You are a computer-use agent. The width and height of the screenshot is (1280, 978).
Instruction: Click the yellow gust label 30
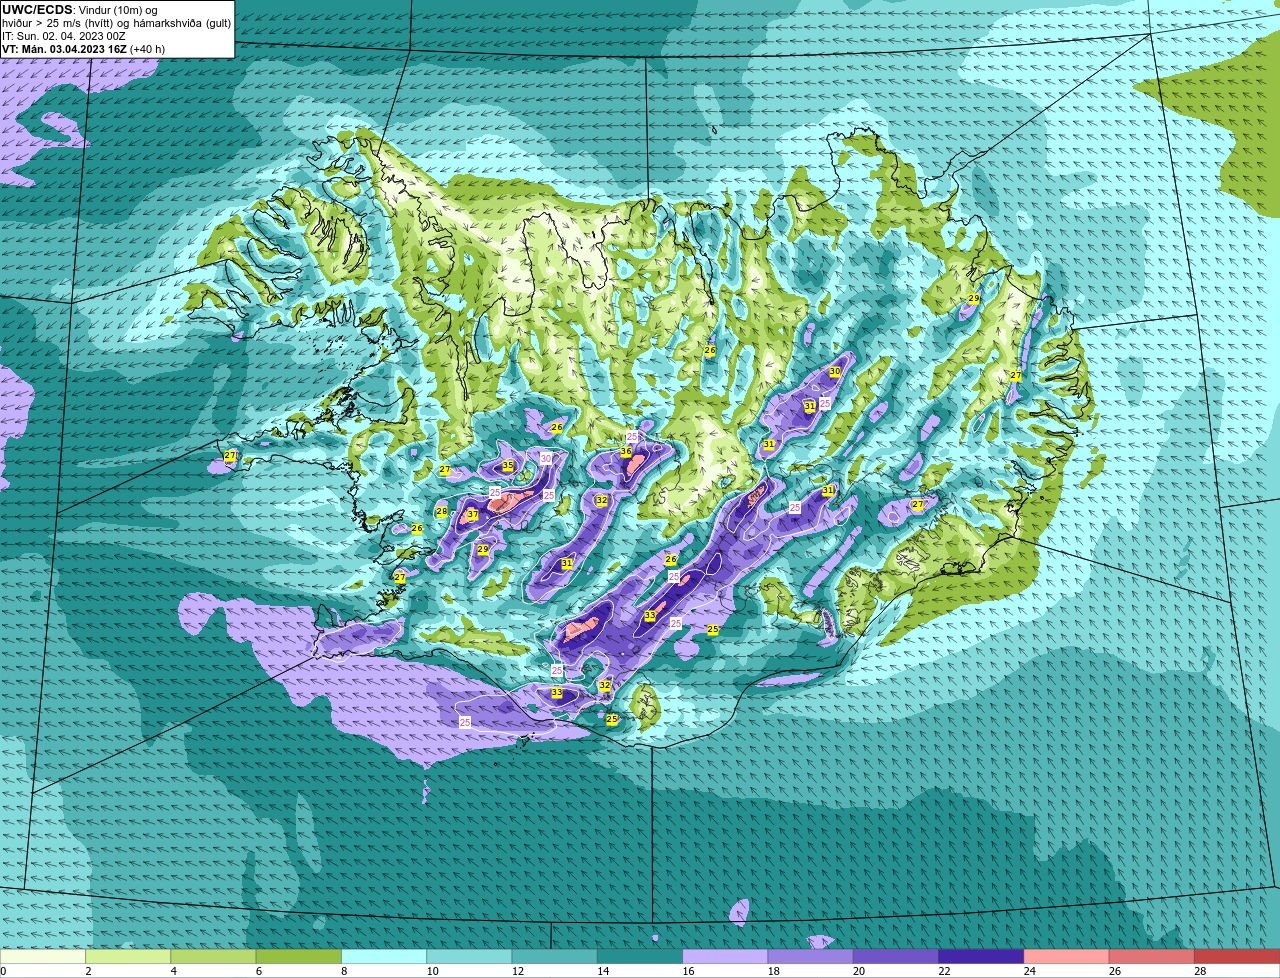pos(835,371)
